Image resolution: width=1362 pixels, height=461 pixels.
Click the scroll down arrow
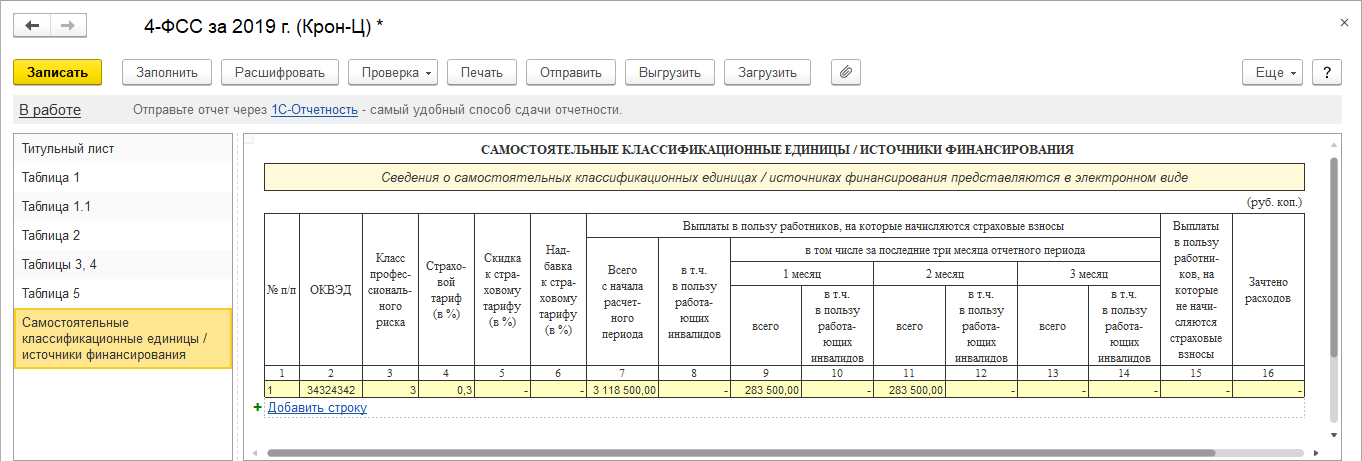pos(1334,436)
